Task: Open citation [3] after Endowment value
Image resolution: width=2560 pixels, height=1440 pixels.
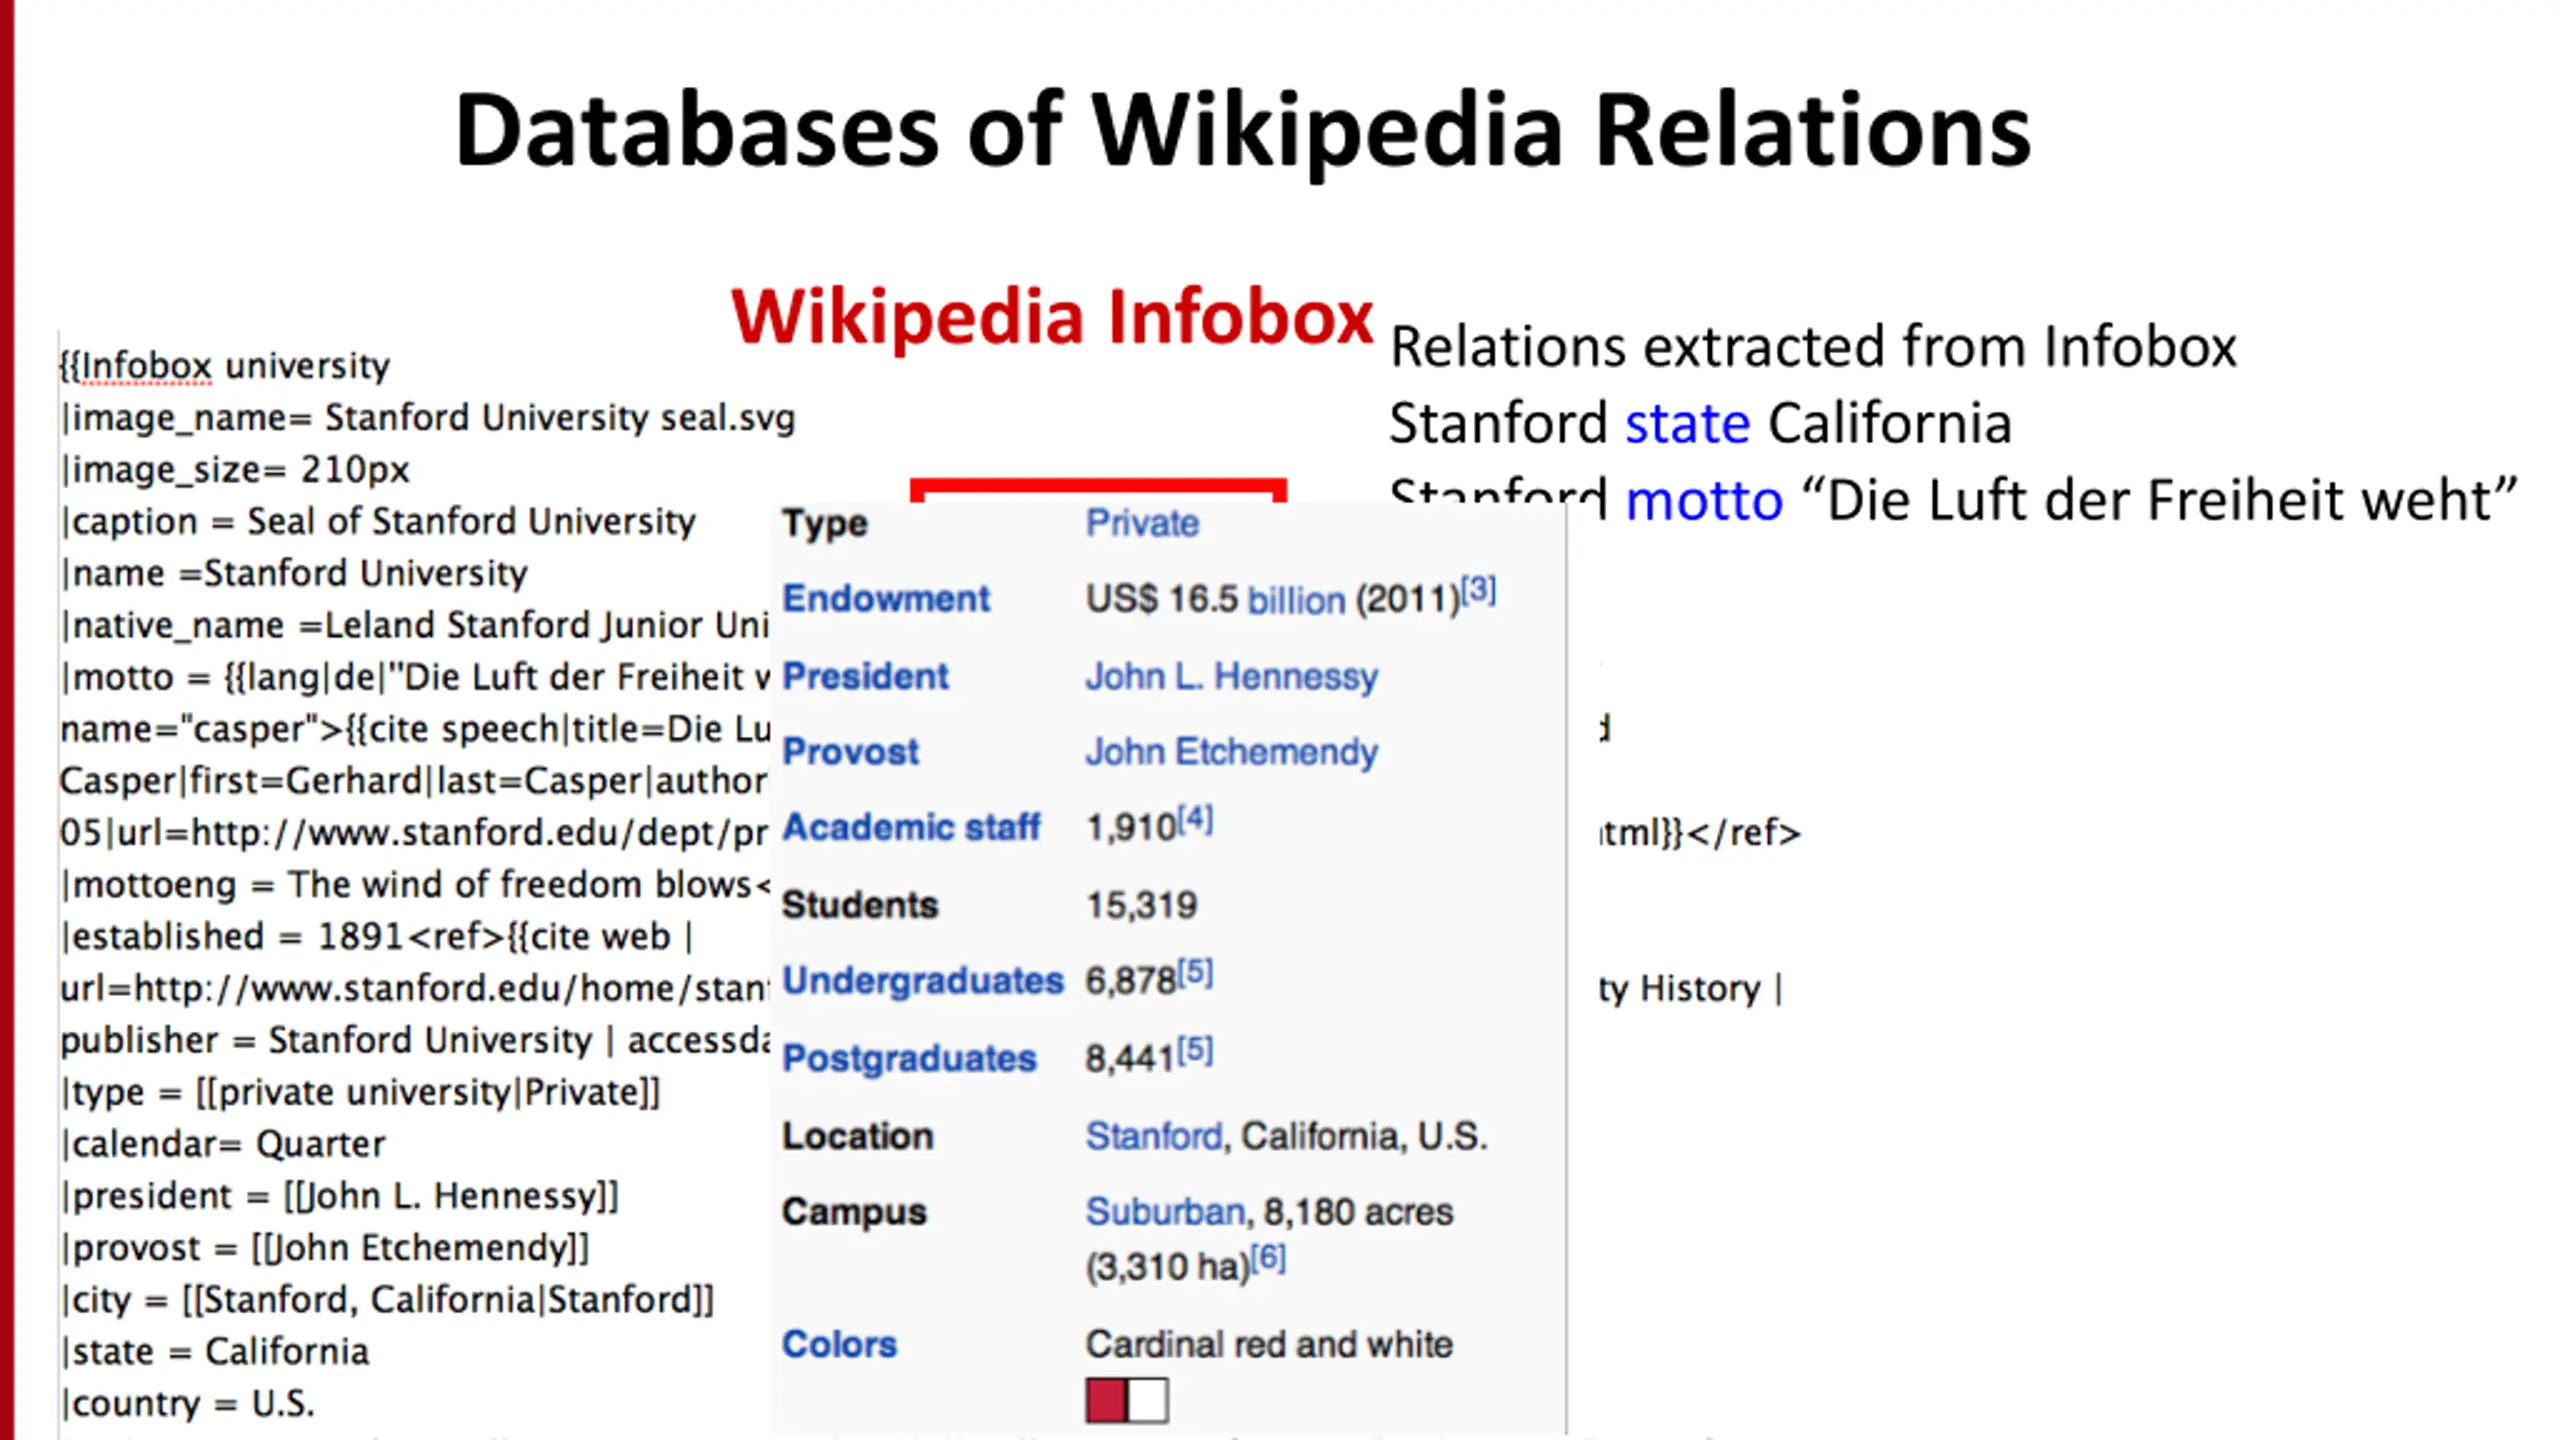Action: click(1478, 590)
